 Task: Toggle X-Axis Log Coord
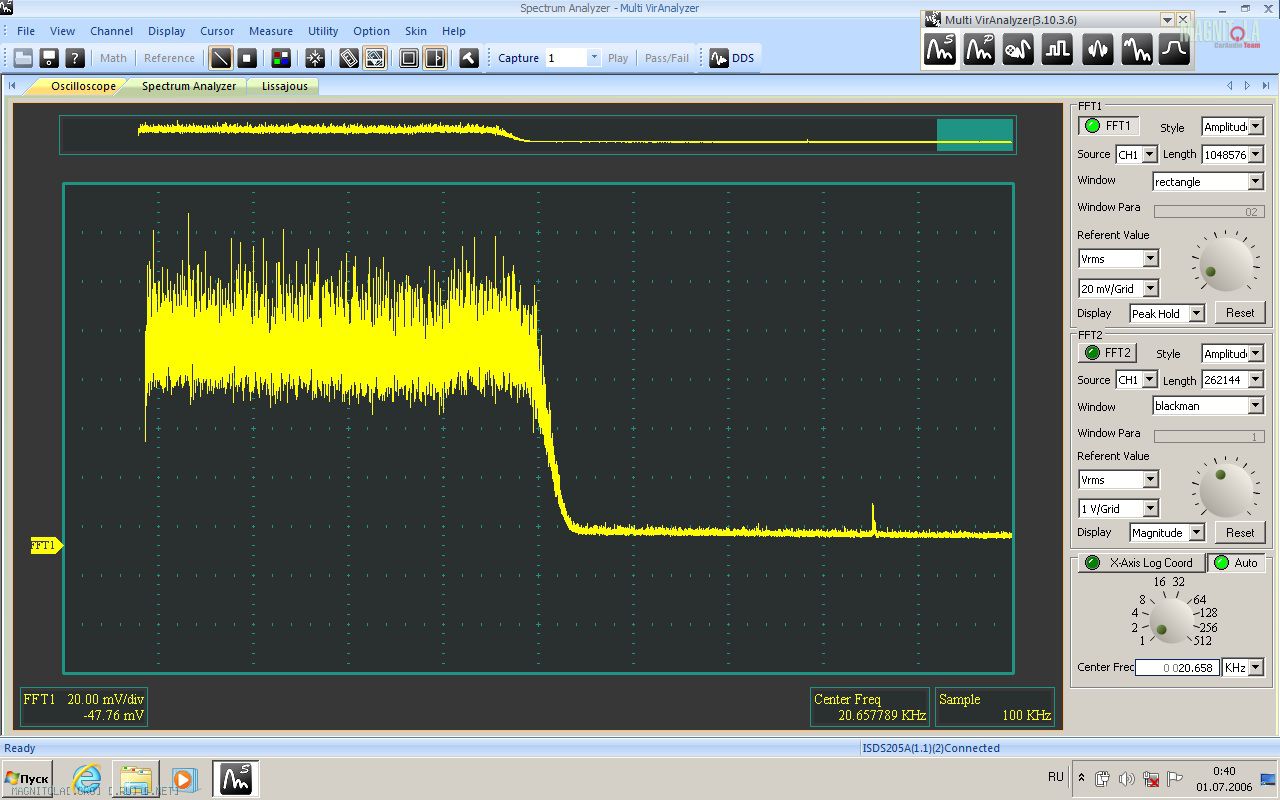(x=1140, y=563)
